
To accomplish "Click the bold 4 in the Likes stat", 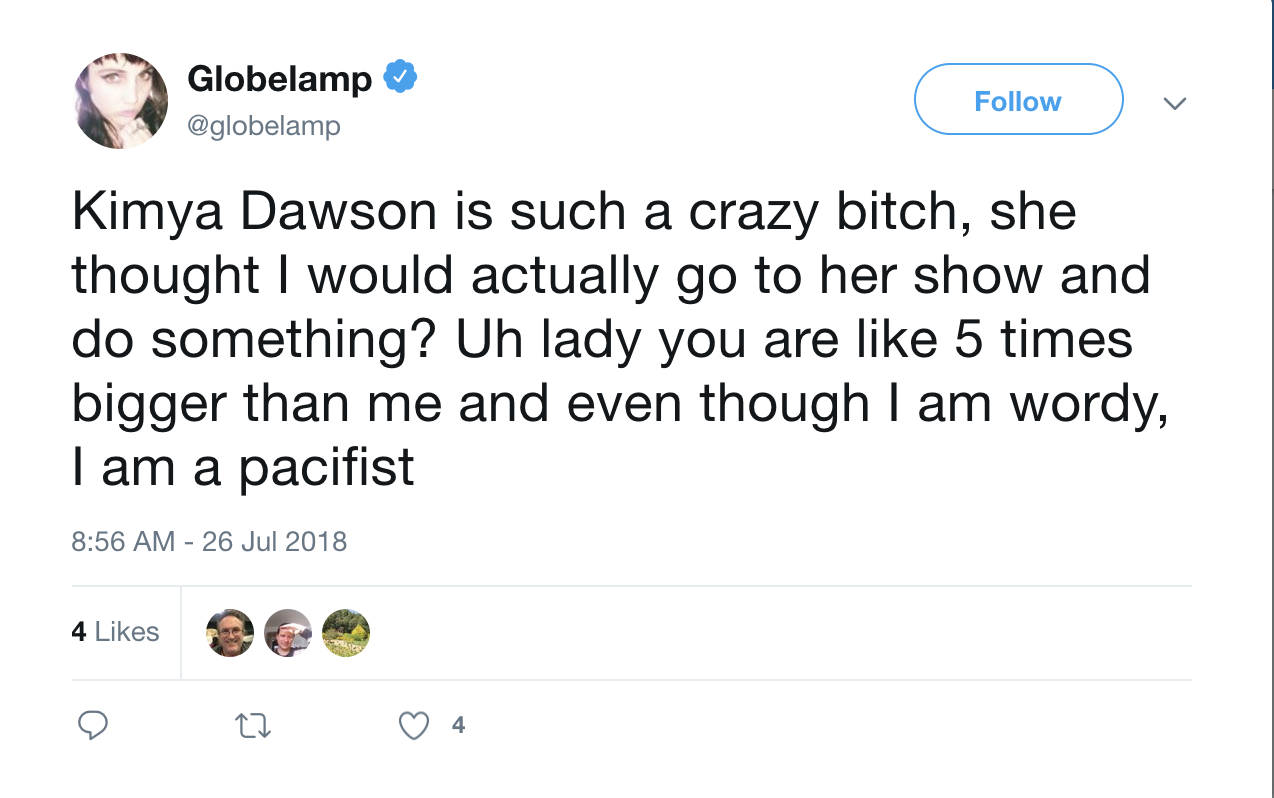I will (79, 632).
